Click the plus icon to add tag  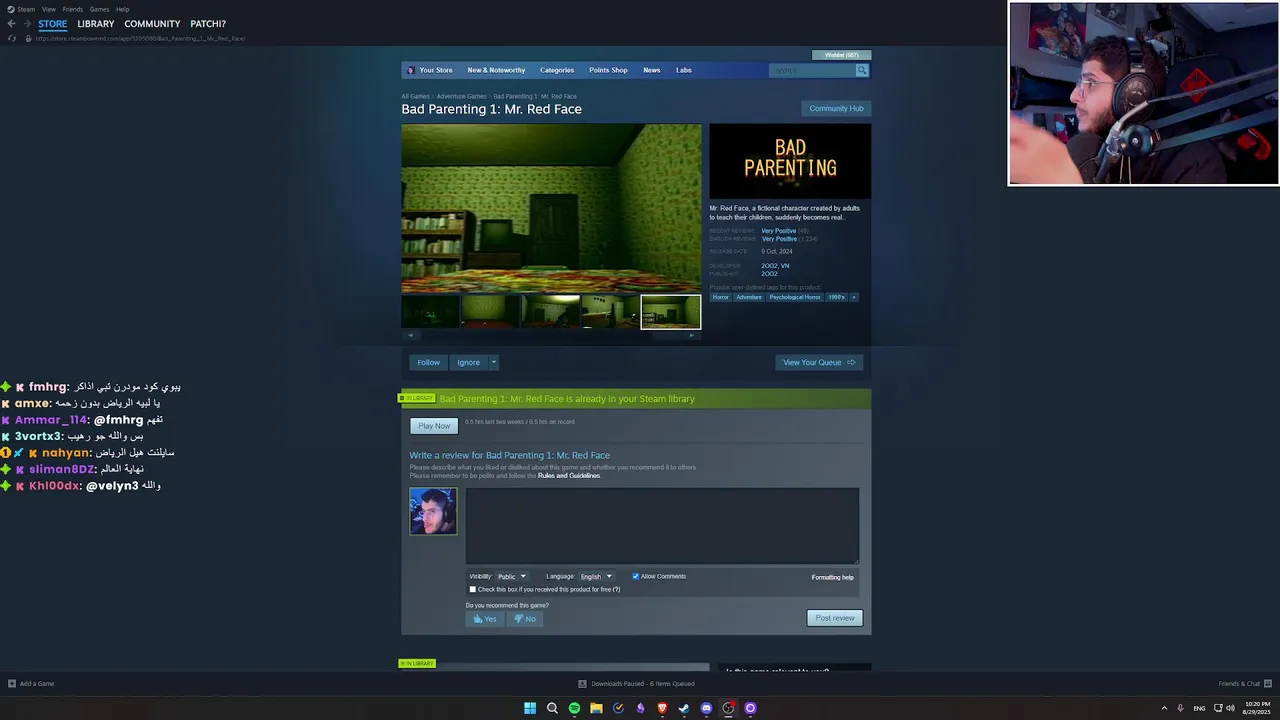click(x=853, y=297)
